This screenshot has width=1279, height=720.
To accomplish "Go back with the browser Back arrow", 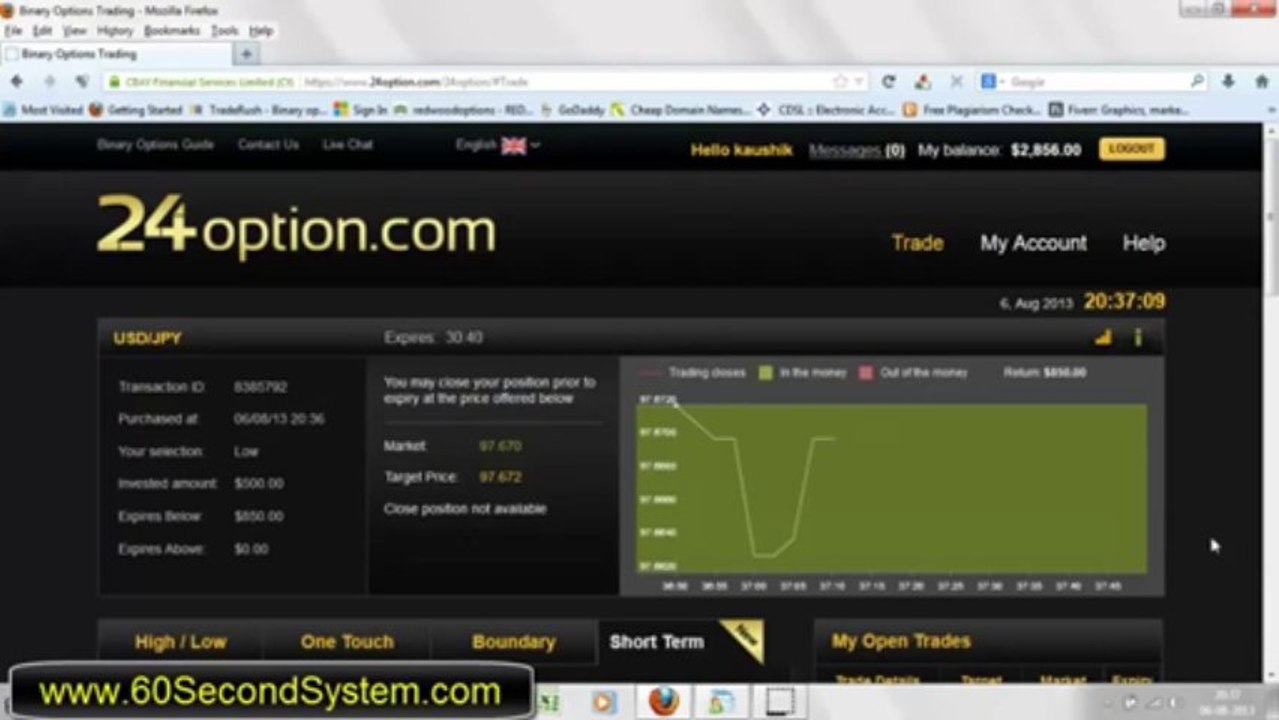I will tap(17, 82).
